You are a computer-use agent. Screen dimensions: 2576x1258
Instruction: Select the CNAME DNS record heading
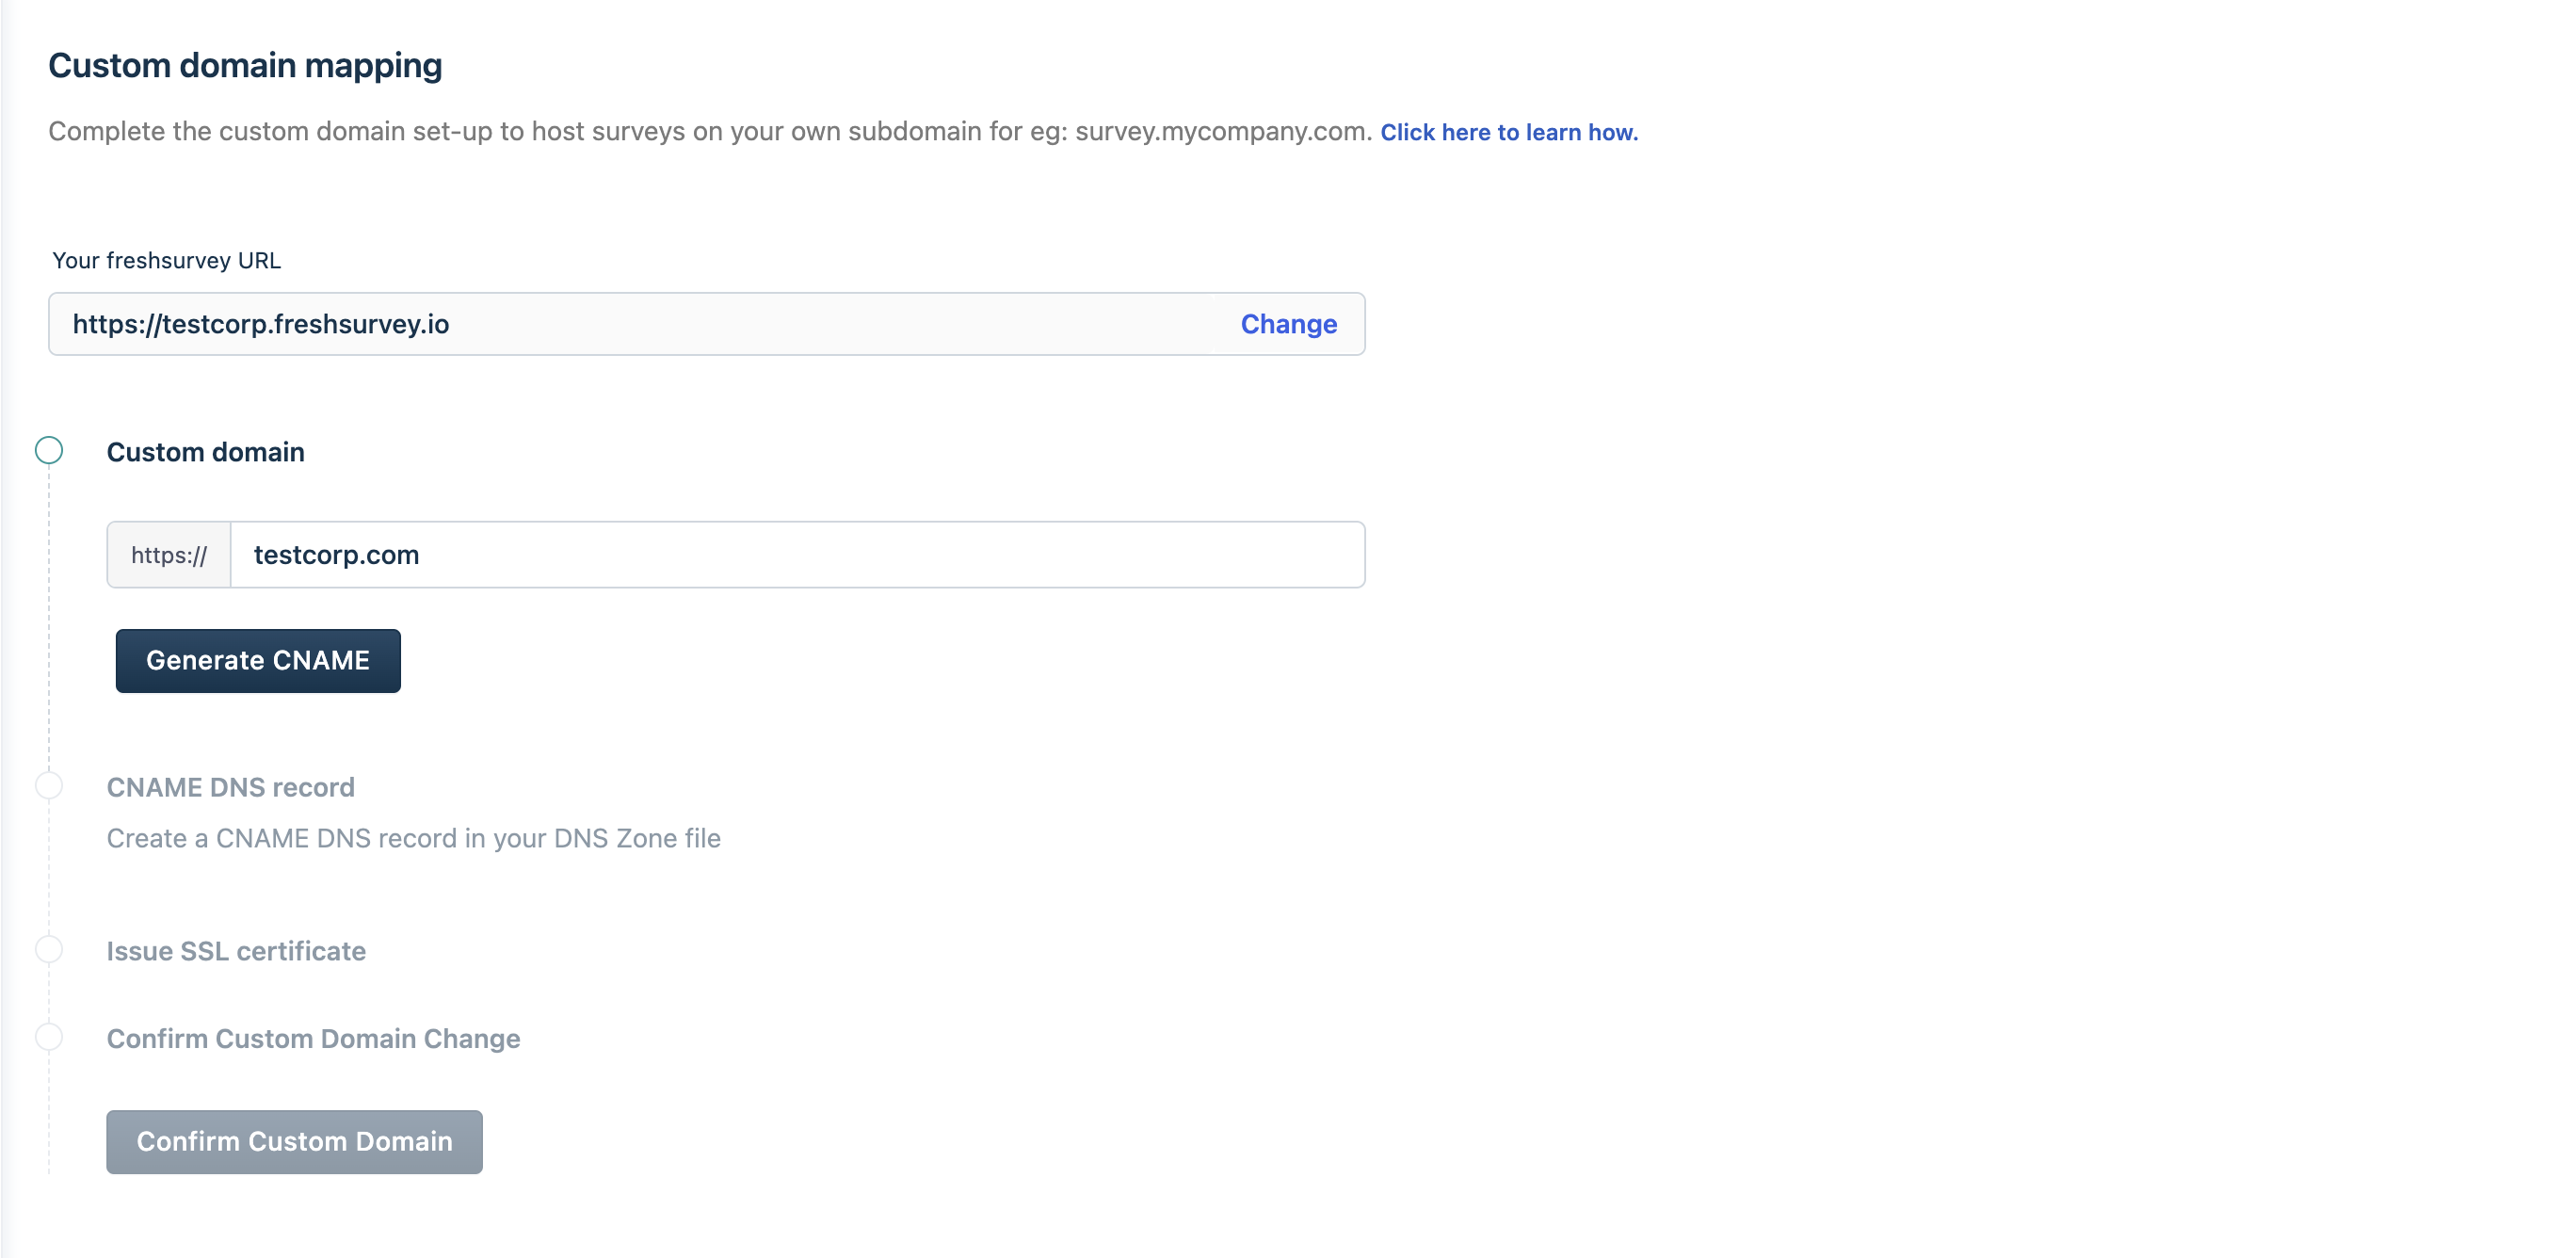click(230, 787)
